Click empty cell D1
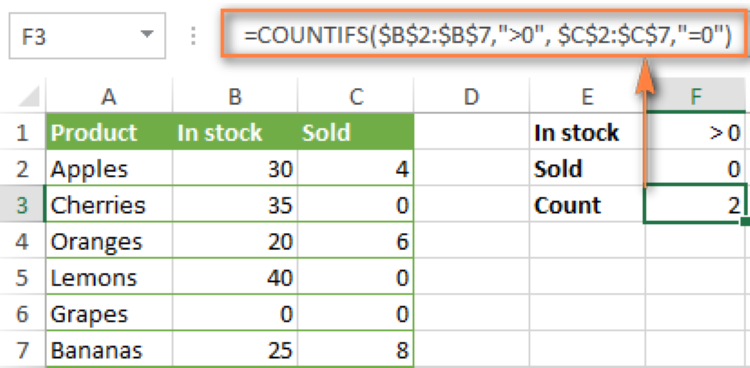The image size is (750, 368). coord(472,132)
